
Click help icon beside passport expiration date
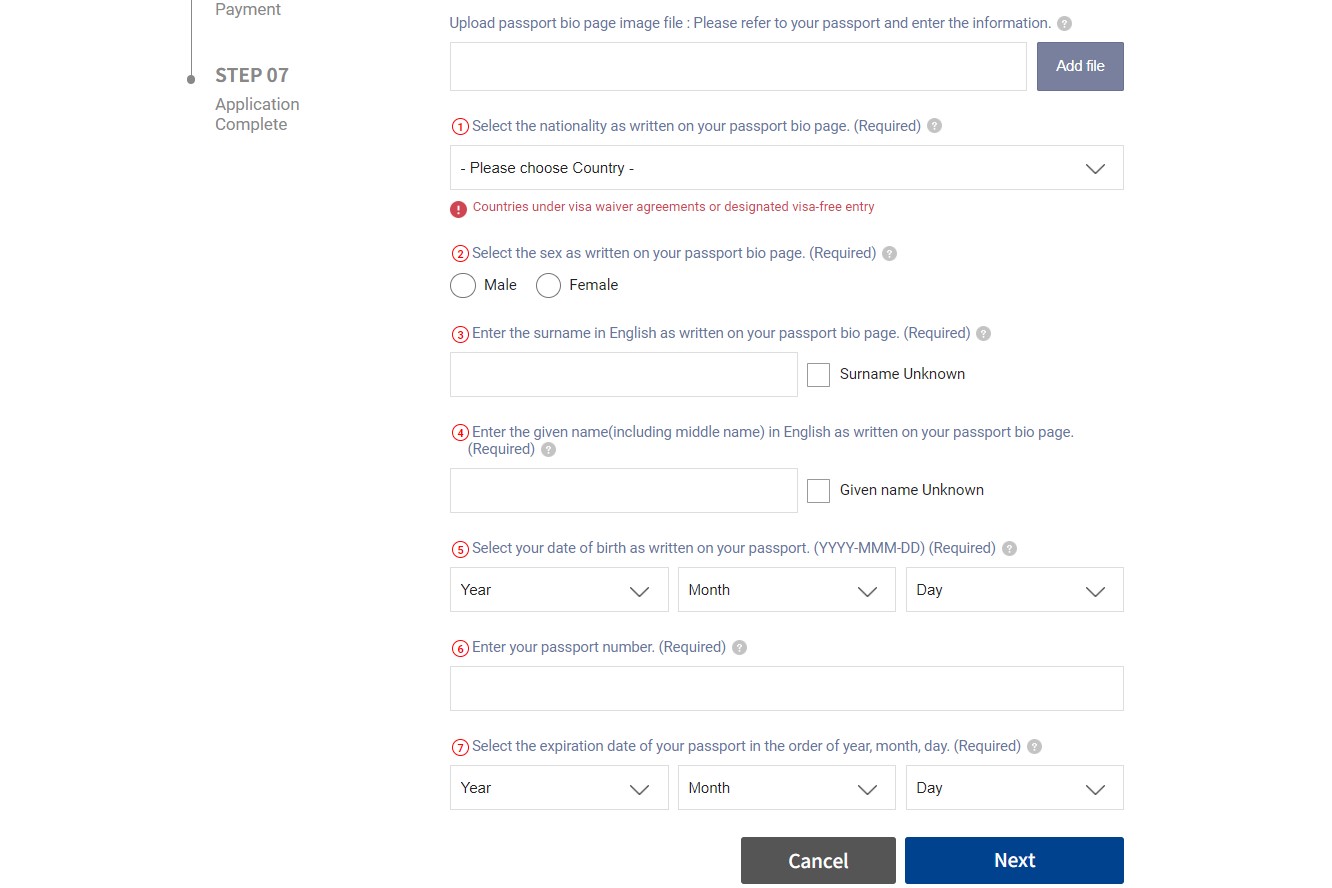1034,747
